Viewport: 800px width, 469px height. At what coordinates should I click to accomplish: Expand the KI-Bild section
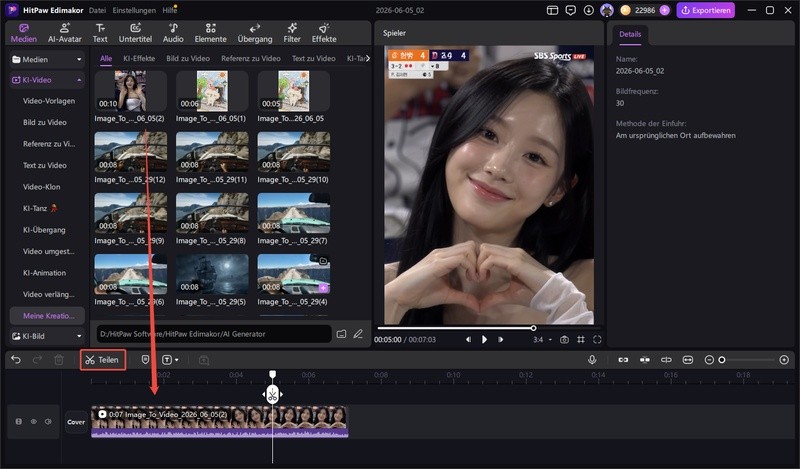coord(47,336)
